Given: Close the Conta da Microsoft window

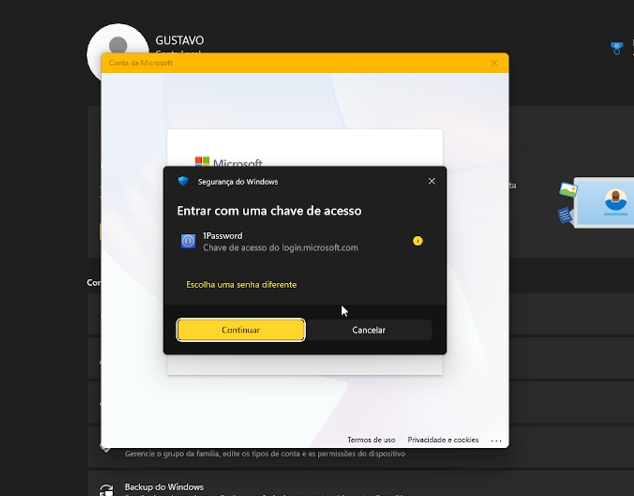Looking at the screenshot, I should (x=494, y=63).
